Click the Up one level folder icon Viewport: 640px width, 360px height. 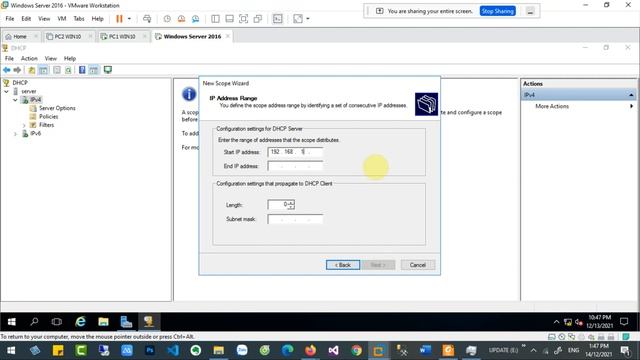(31, 70)
